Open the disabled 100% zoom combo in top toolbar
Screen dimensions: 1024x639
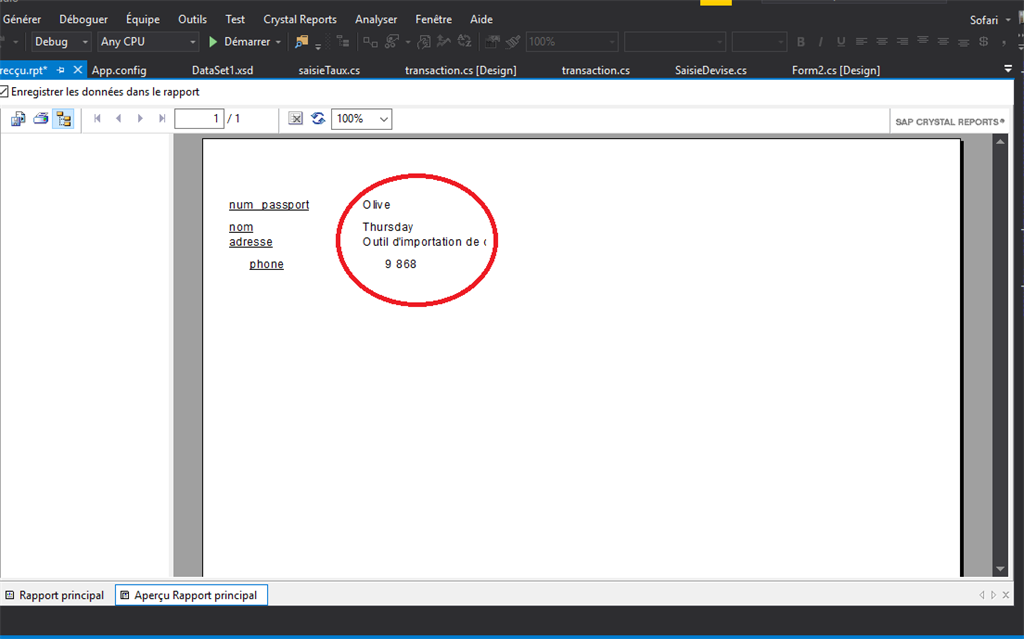click(x=571, y=42)
